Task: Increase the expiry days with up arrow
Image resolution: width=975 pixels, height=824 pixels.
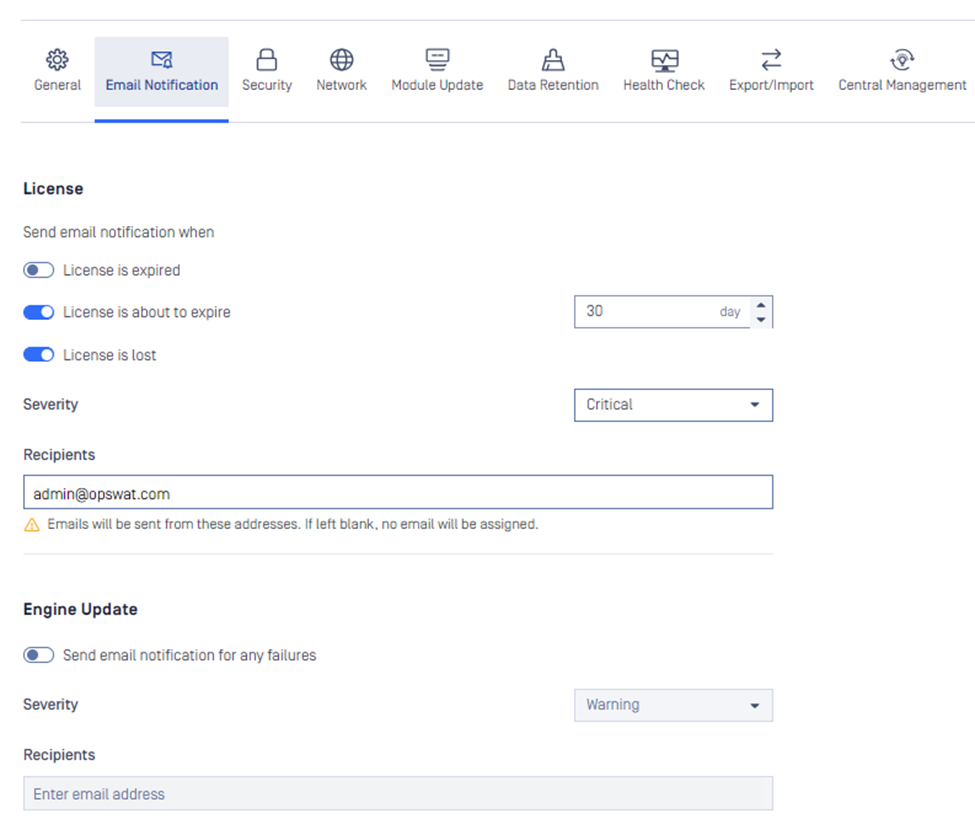Action: pos(761,305)
